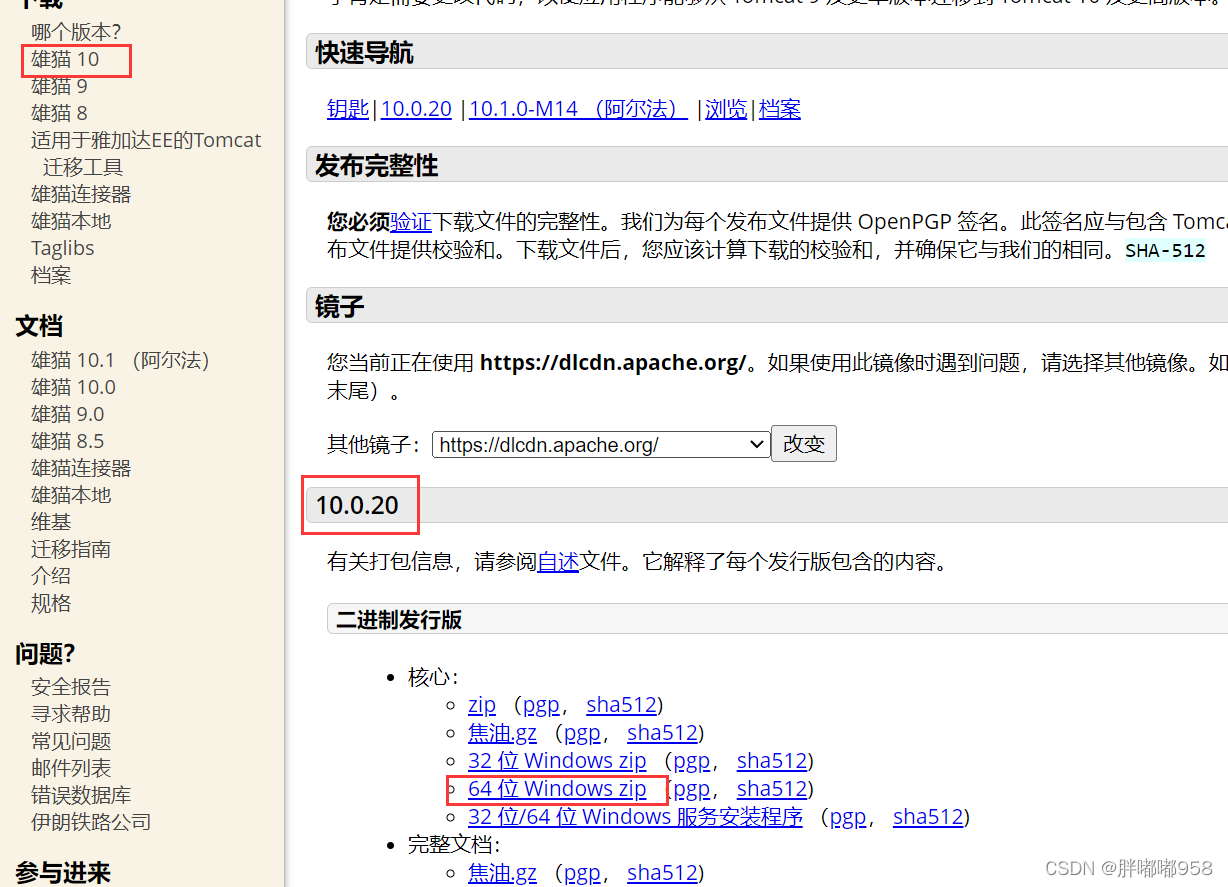Open the 验证 integrity link
The width and height of the screenshot is (1228, 887).
(x=411, y=221)
